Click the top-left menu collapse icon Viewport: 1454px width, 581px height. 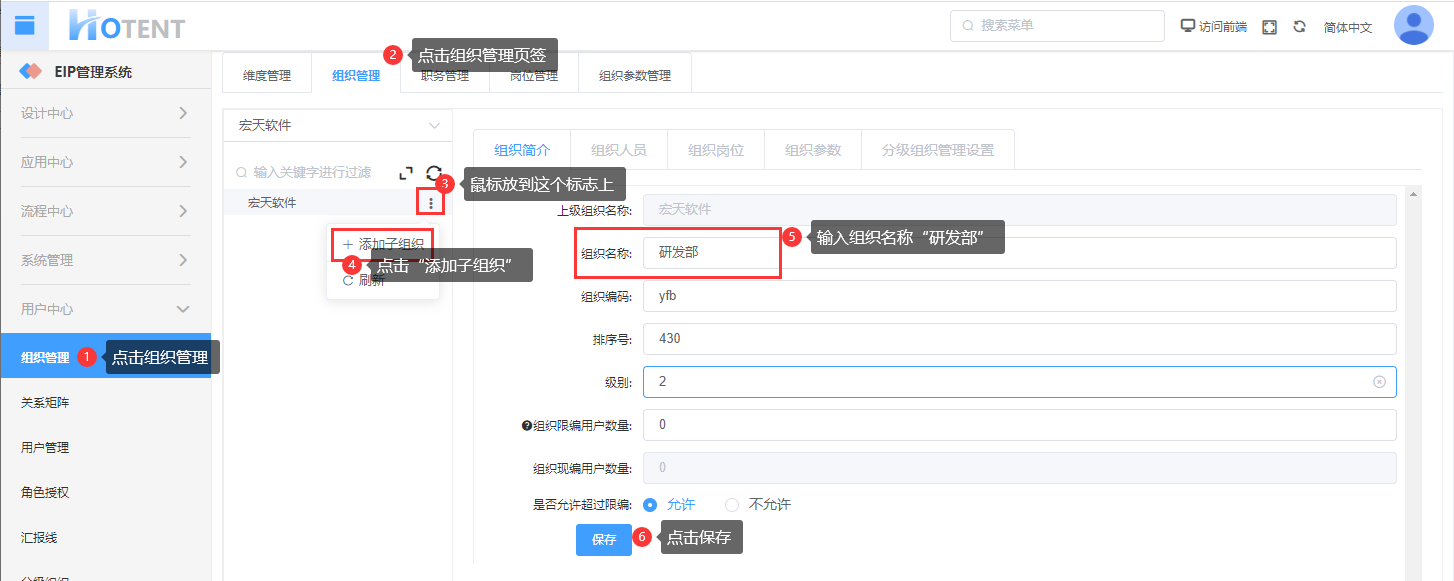tap(25, 26)
